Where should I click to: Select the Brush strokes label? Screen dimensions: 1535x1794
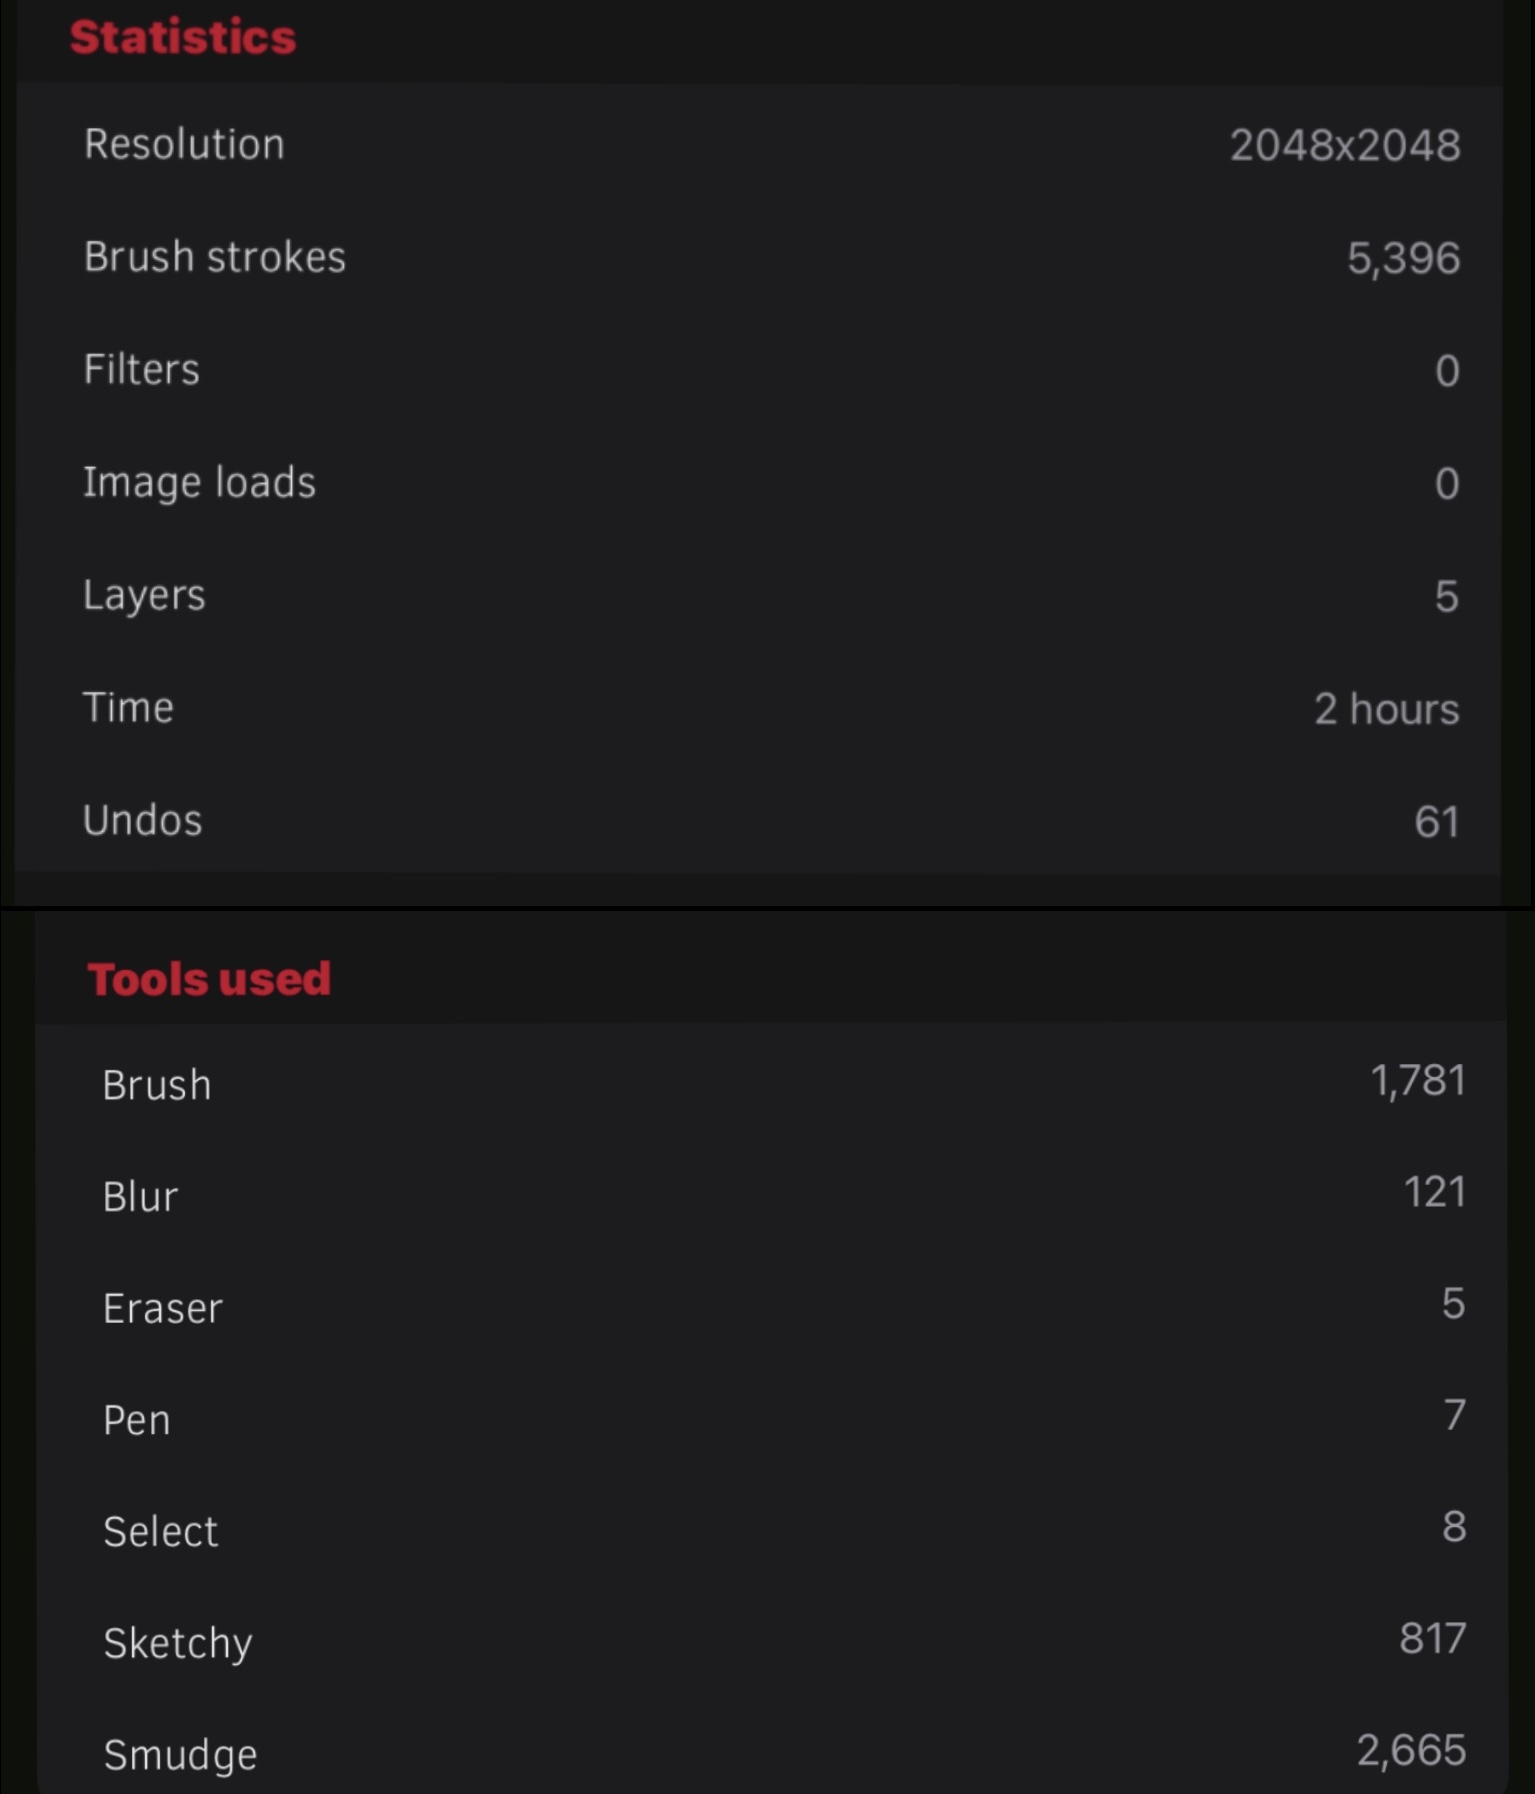pyautogui.click(x=215, y=257)
